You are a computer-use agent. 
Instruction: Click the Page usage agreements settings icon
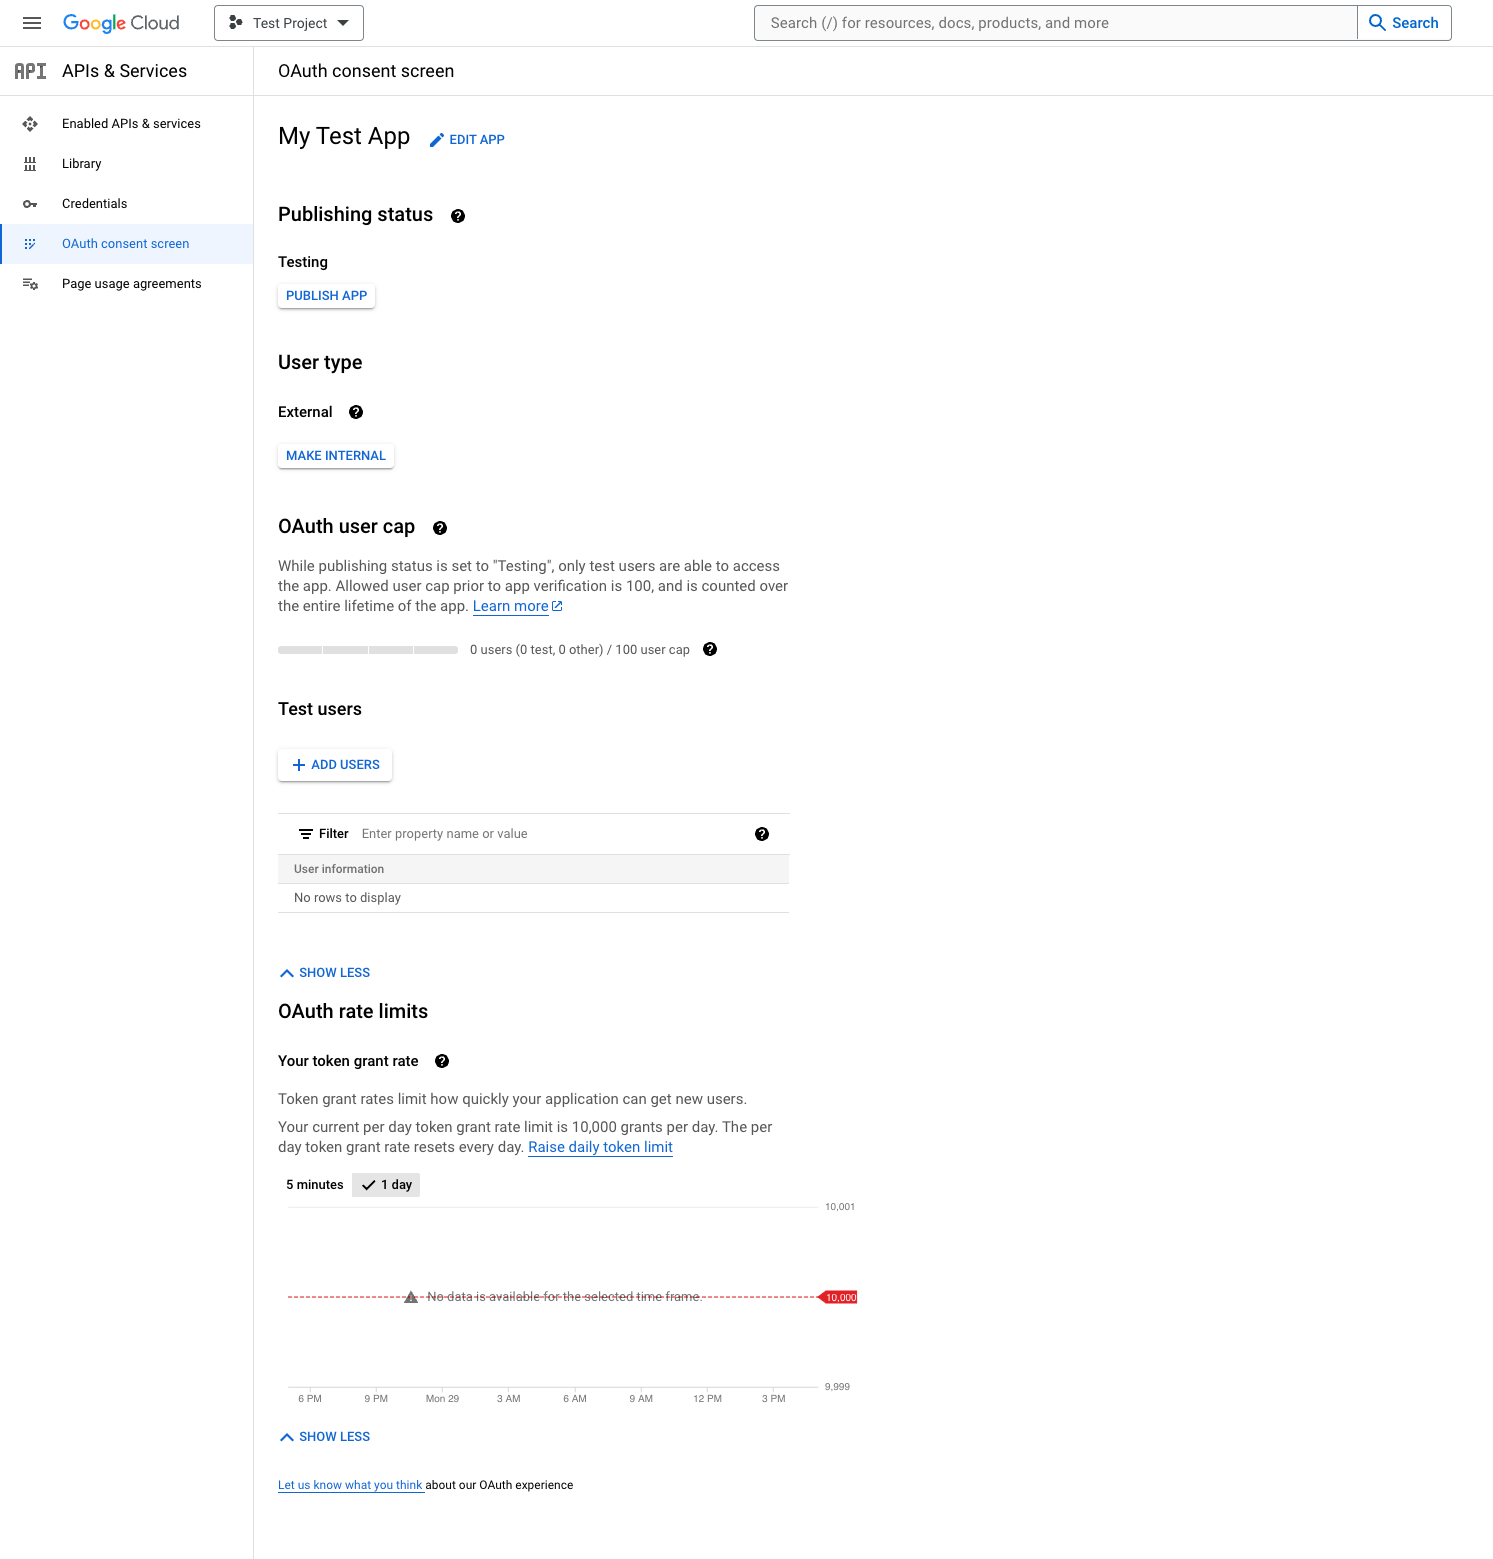30,284
